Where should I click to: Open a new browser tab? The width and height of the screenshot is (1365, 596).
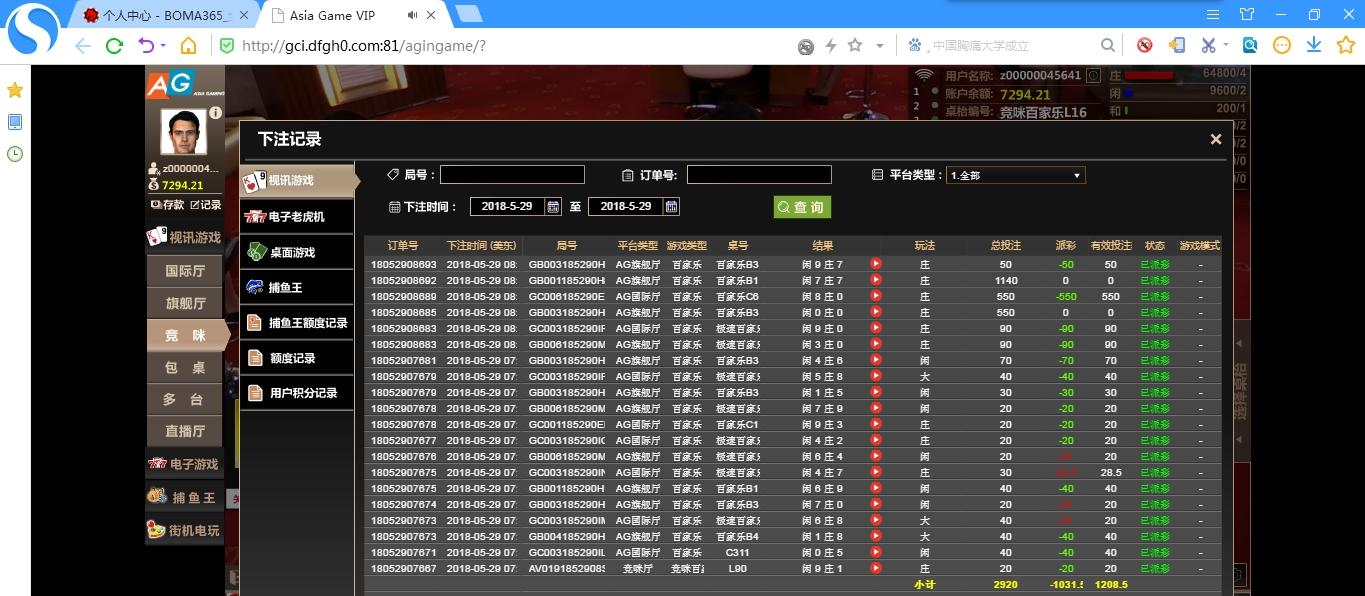[x=468, y=14]
